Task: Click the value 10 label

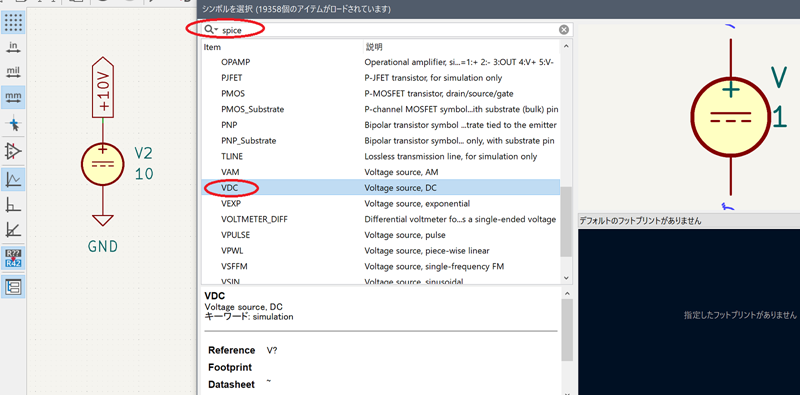Action: [x=144, y=175]
